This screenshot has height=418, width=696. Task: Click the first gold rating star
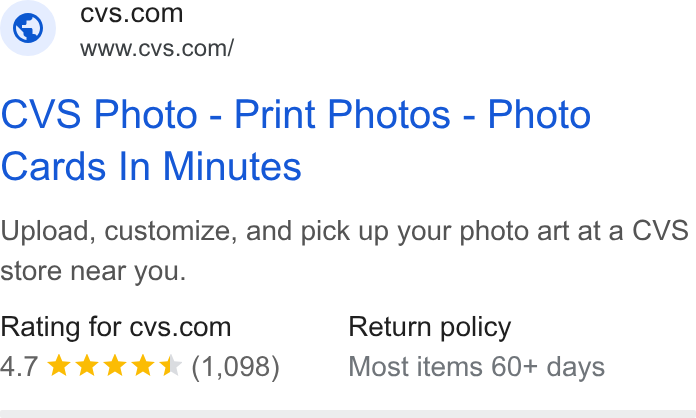tap(59, 366)
